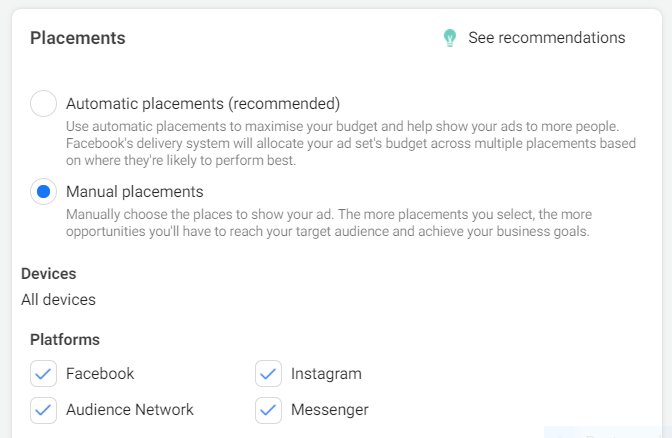Click the Devices section heading
This screenshot has height=438, width=672.
(49, 273)
